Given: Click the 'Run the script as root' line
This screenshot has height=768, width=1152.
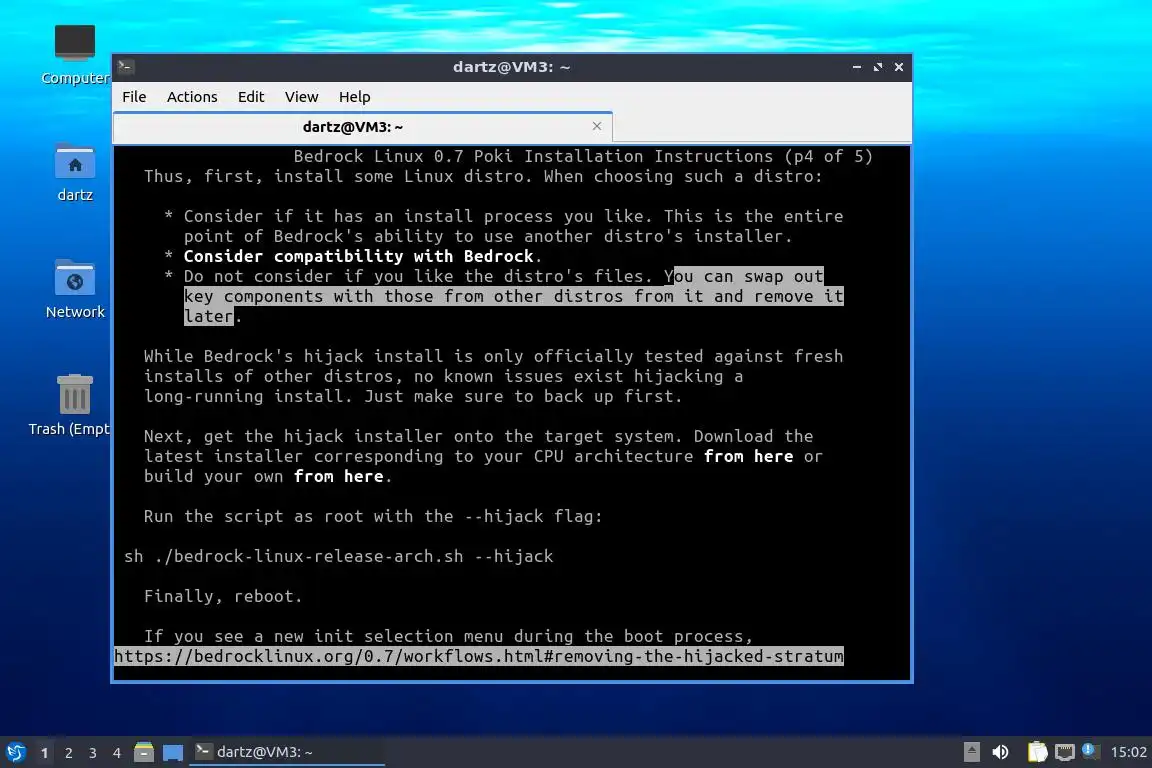Looking at the screenshot, I should (x=373, y=516).
